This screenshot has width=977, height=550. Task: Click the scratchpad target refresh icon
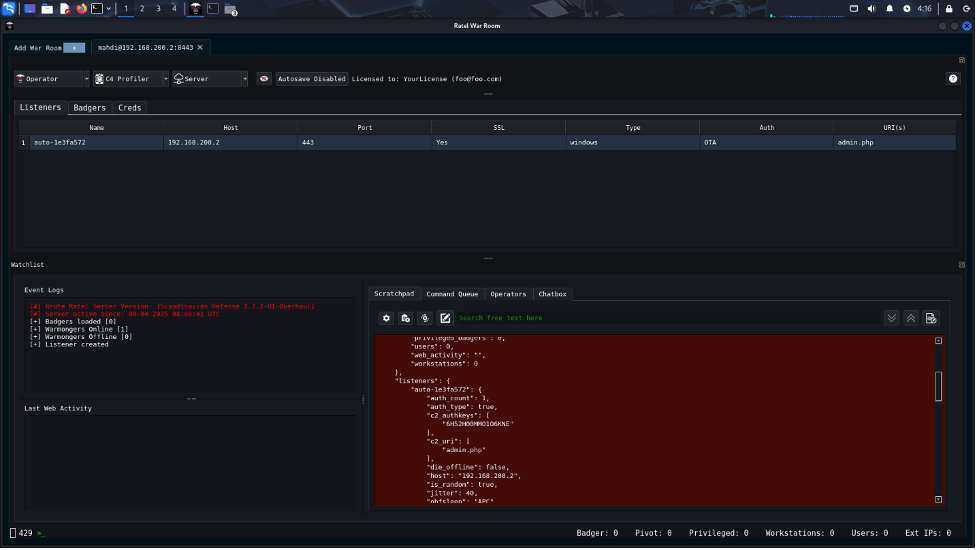tap(425, 318)
